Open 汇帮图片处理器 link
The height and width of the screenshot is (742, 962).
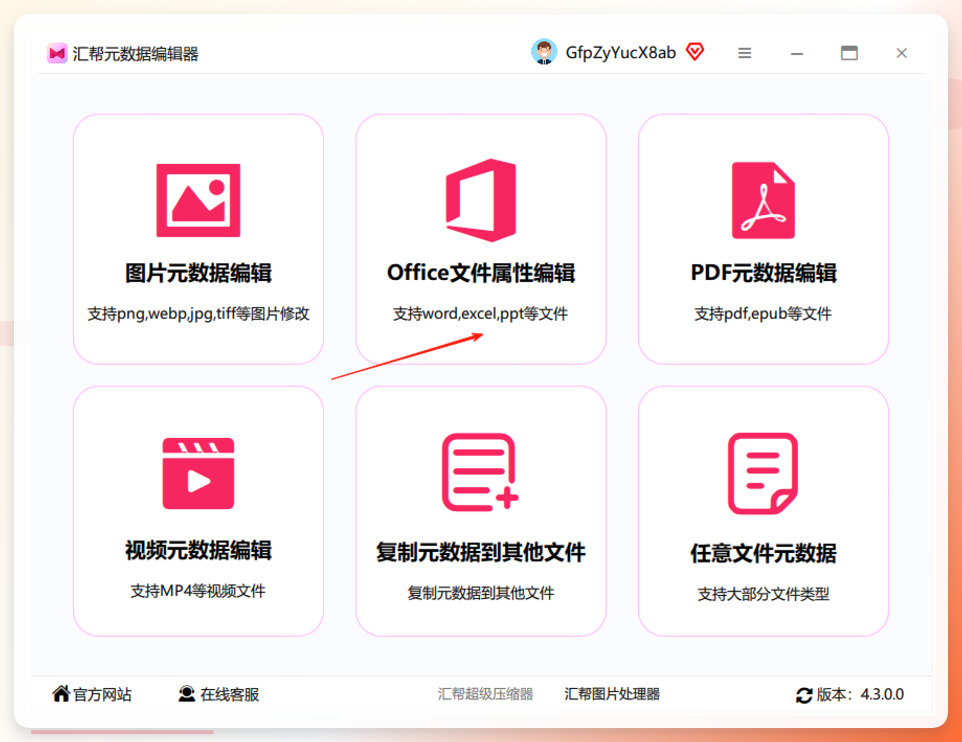[x=612, y=694]
